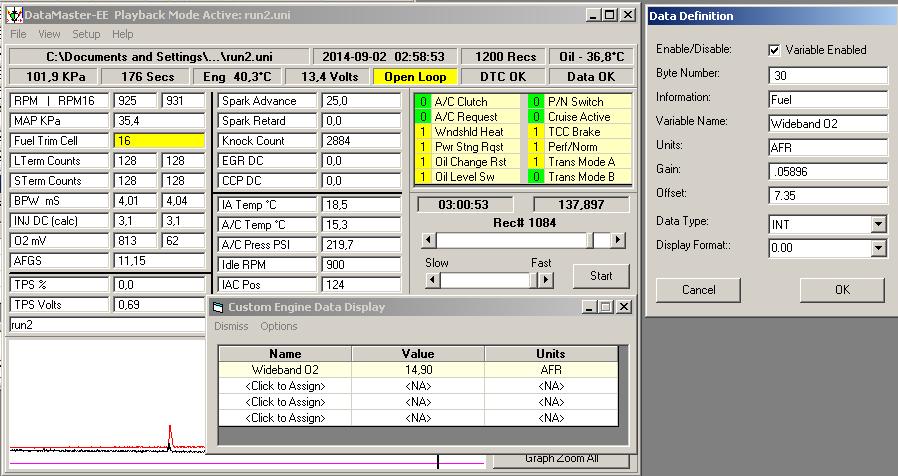Click Trans Mode A status indicator
This screenshot has width=898, height=476.
(535, 162)
